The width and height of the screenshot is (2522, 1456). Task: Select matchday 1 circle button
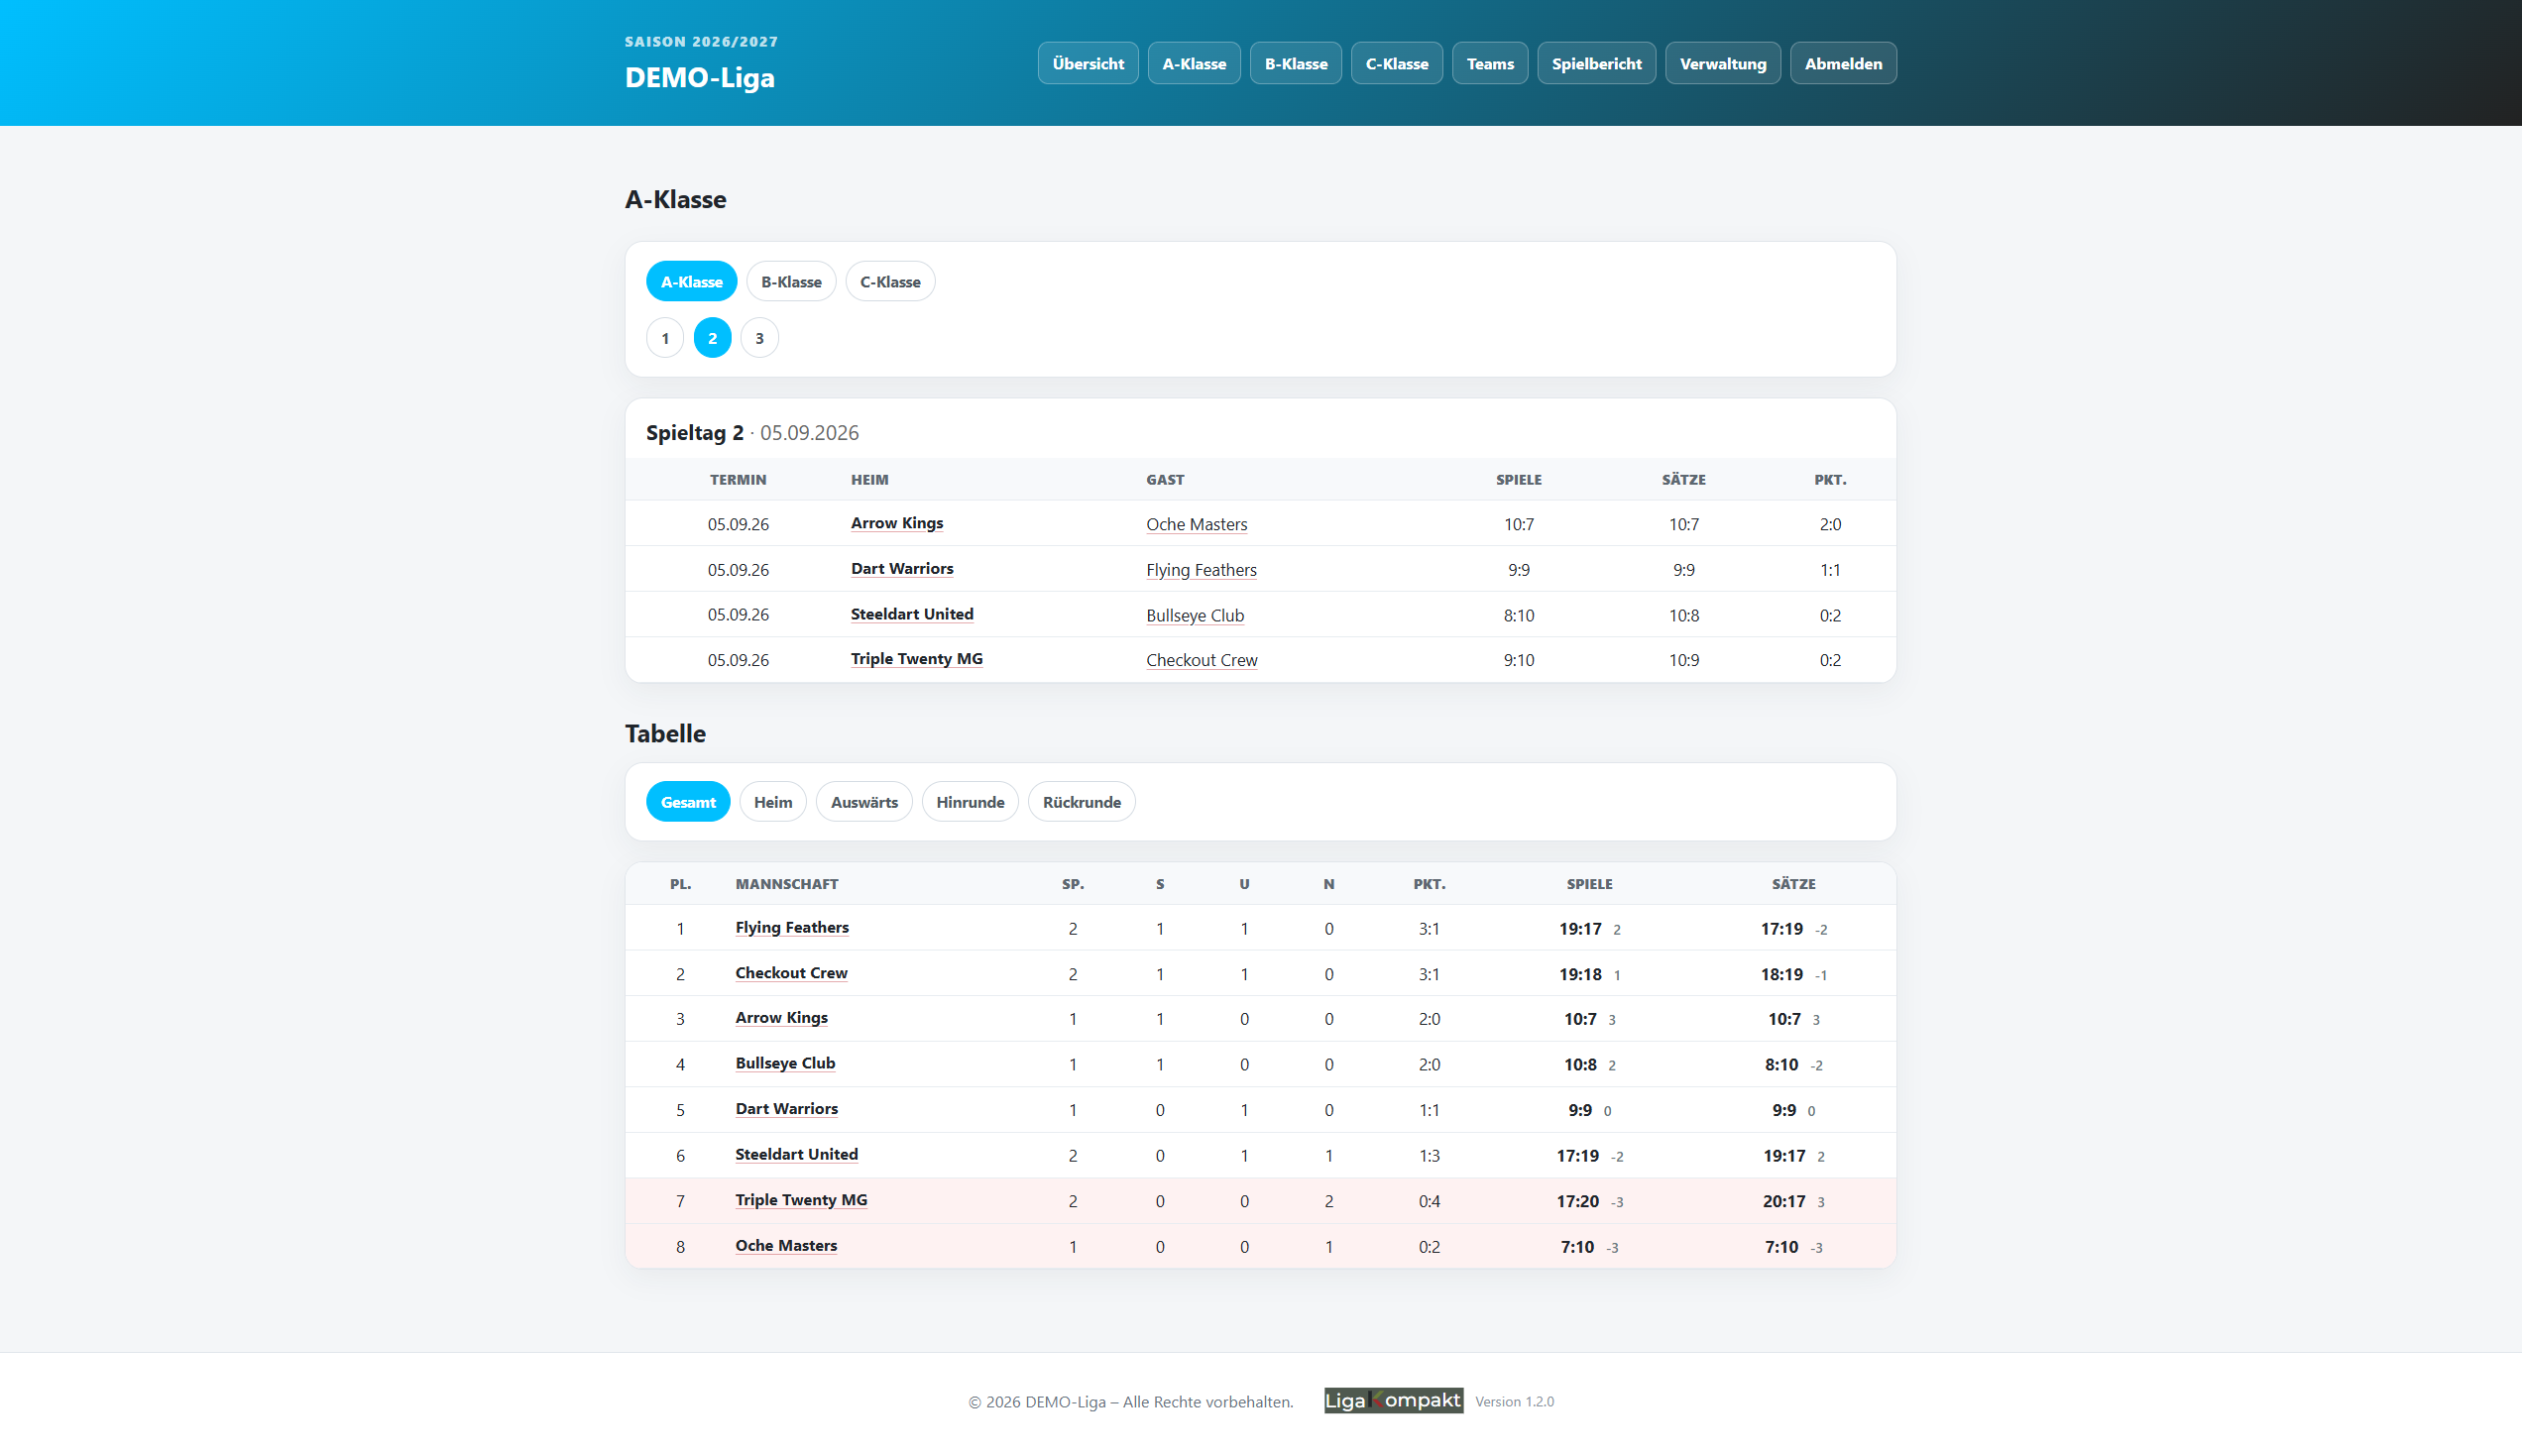[x=665, y=338]
